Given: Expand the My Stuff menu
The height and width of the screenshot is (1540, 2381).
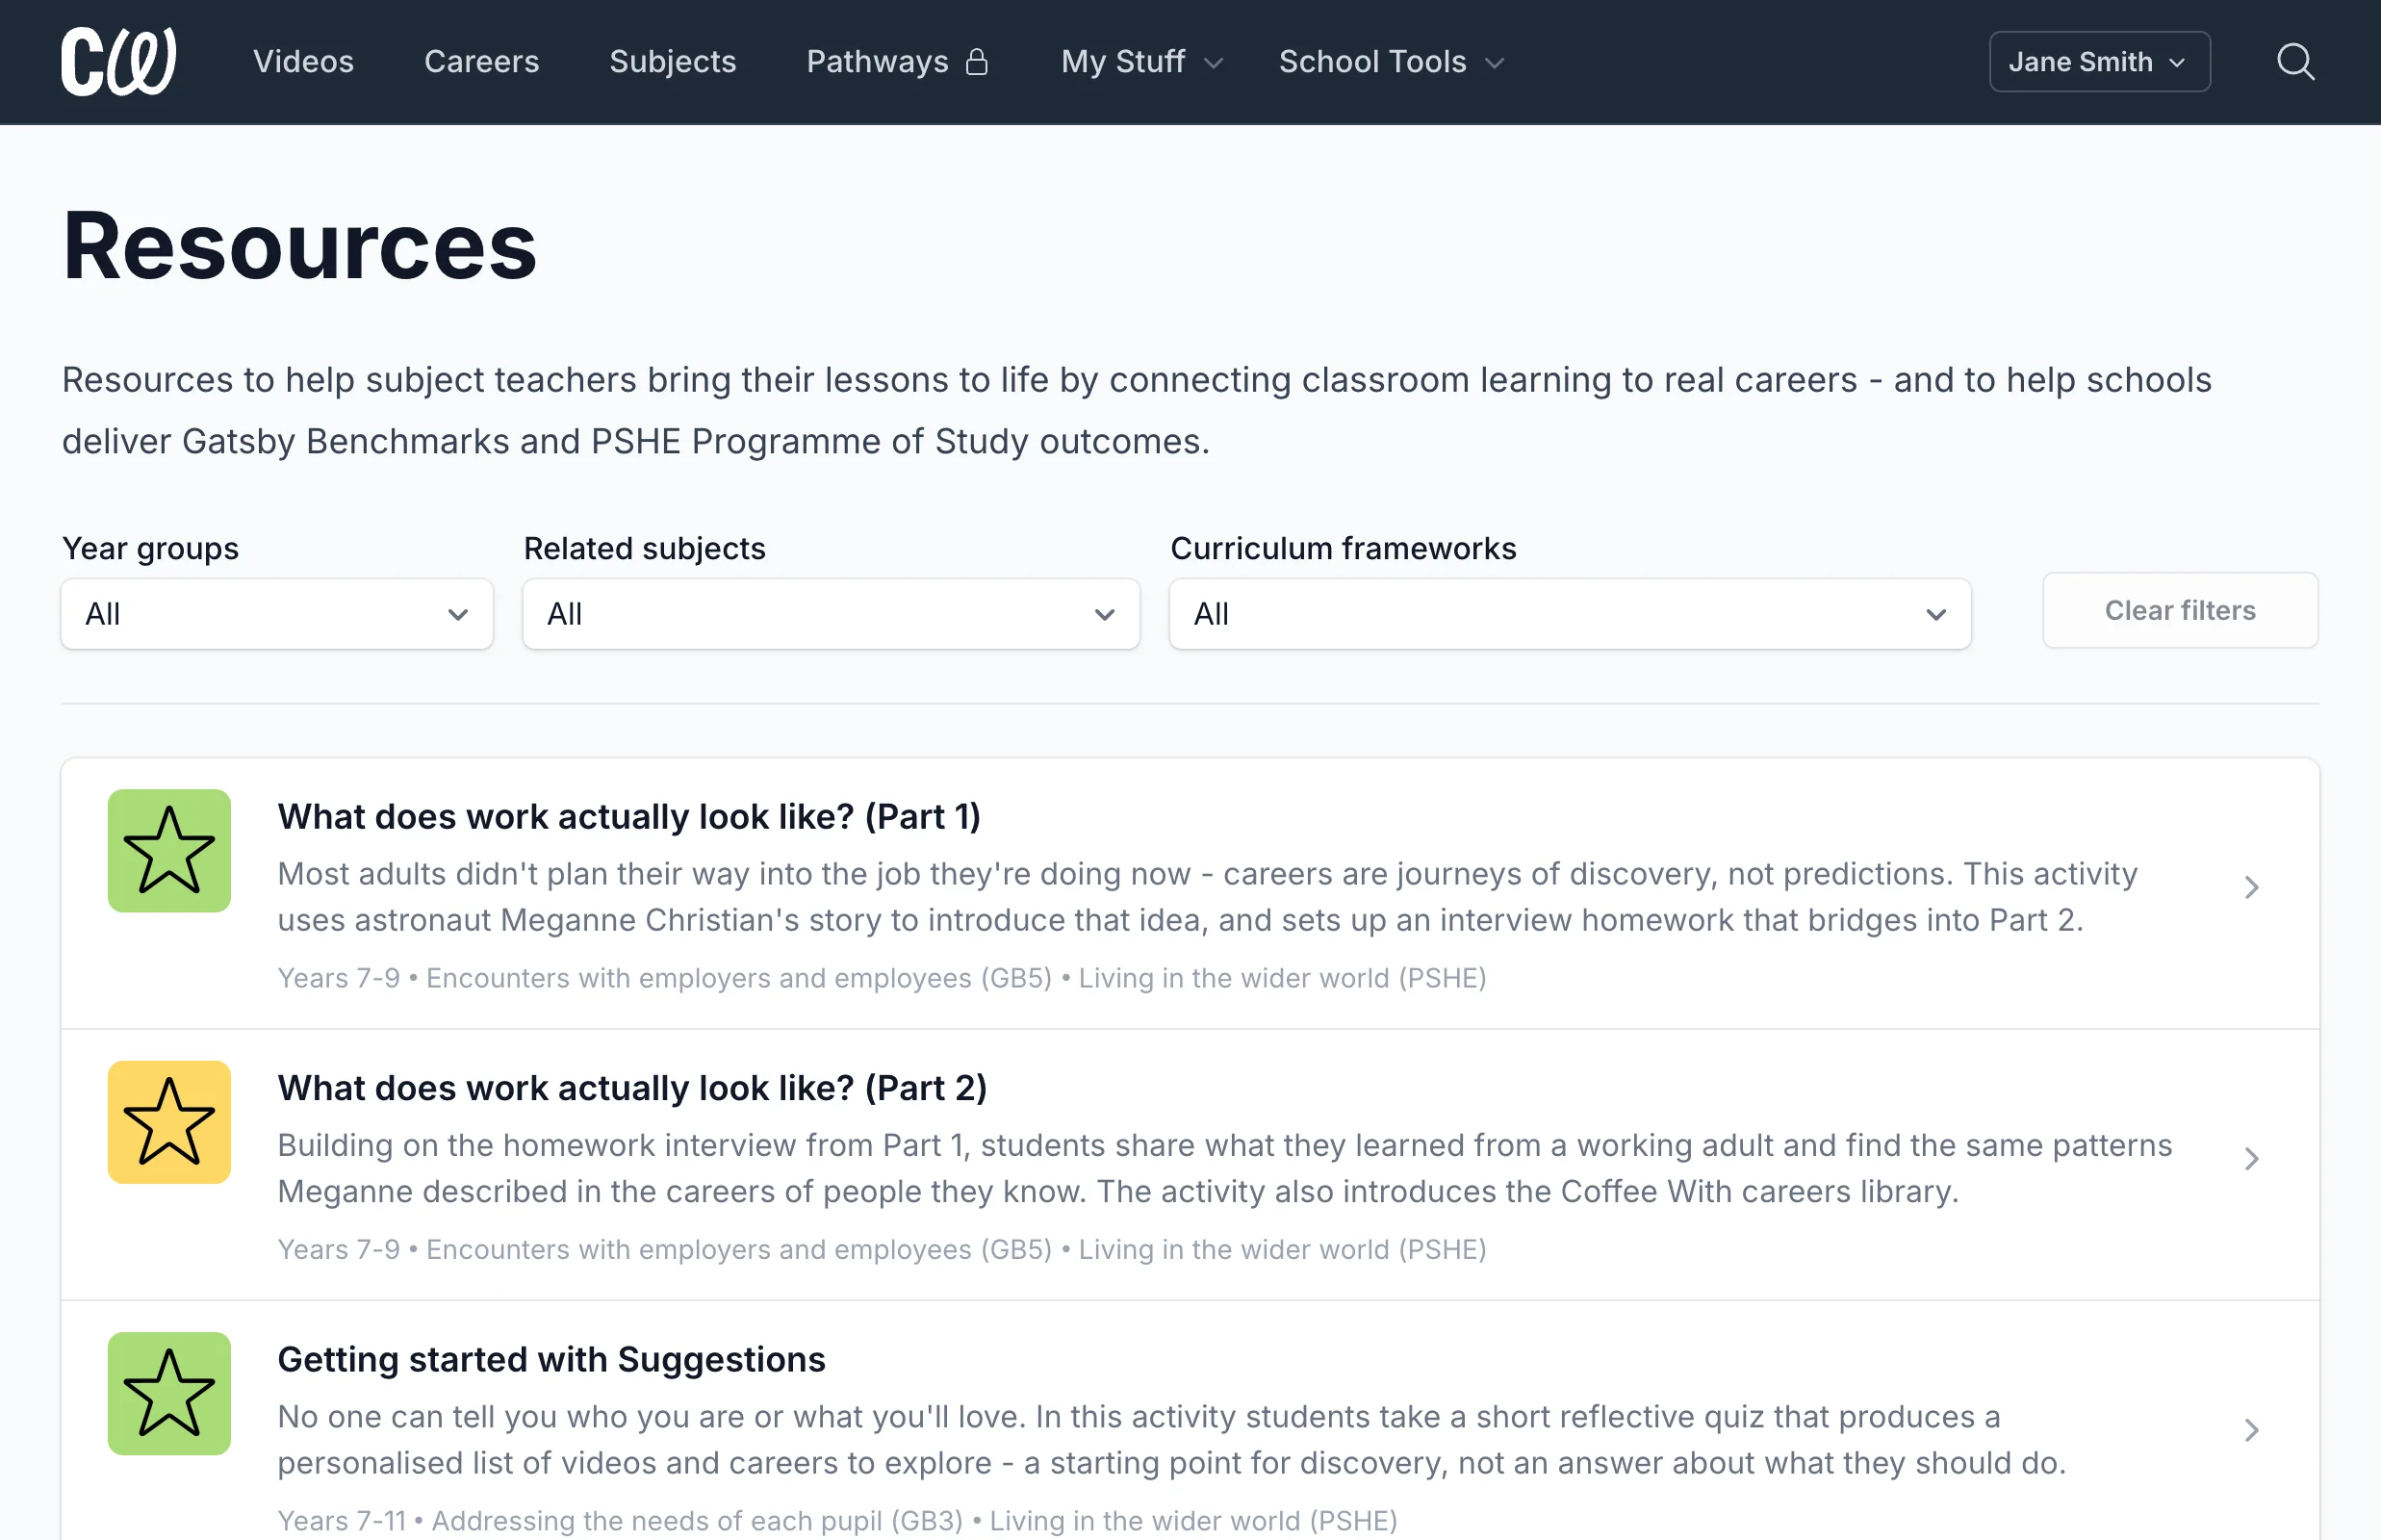Looking at the screenshot, I should (x=1142, y=62).
